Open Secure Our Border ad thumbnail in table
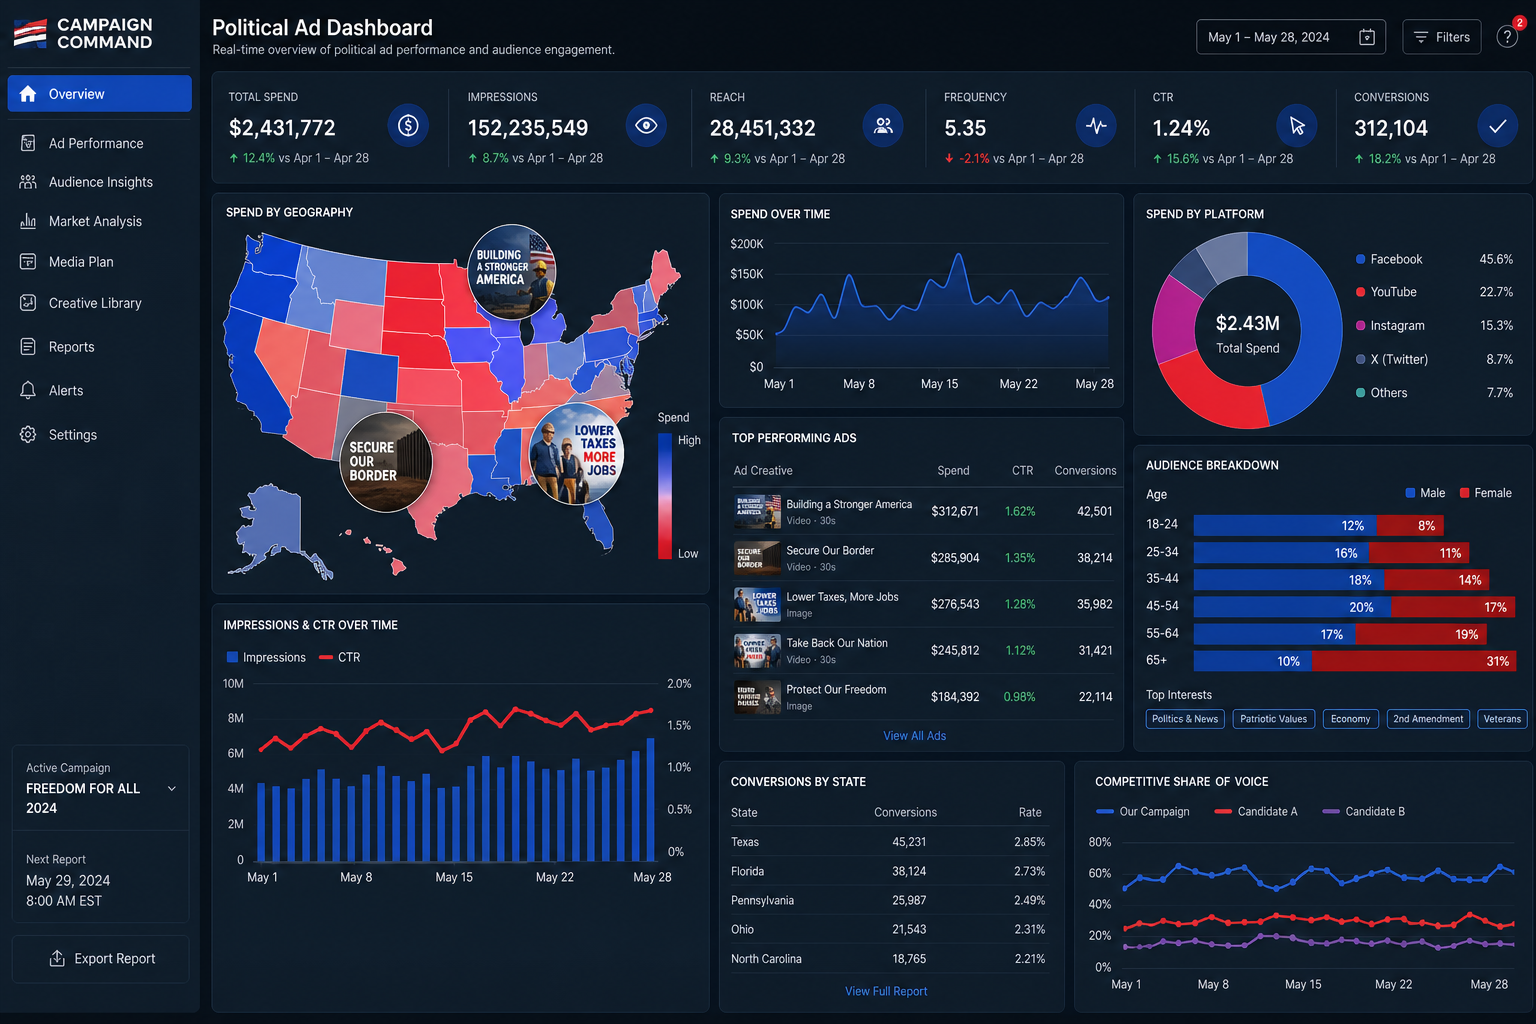Screen dimensions: 1536x1024 click(757, 558)
